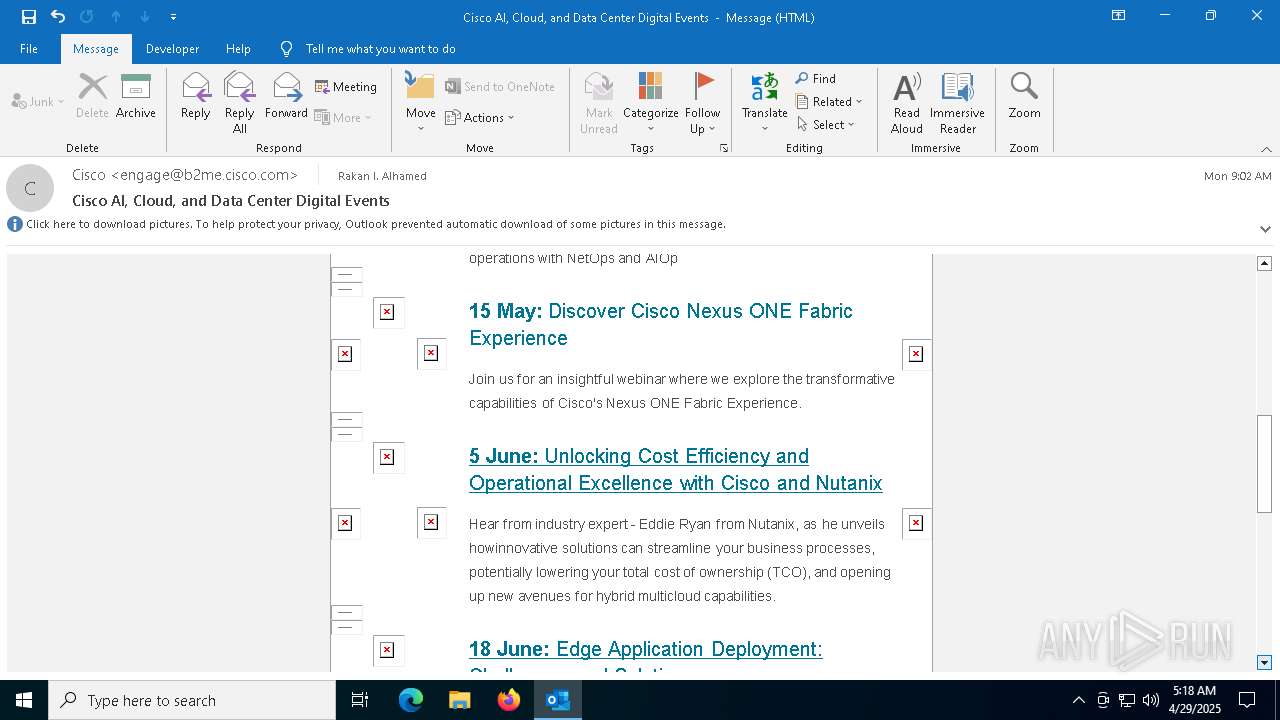
Task: Open the 5 June Cisco and Nutanix link
Action: pos(675,469)
